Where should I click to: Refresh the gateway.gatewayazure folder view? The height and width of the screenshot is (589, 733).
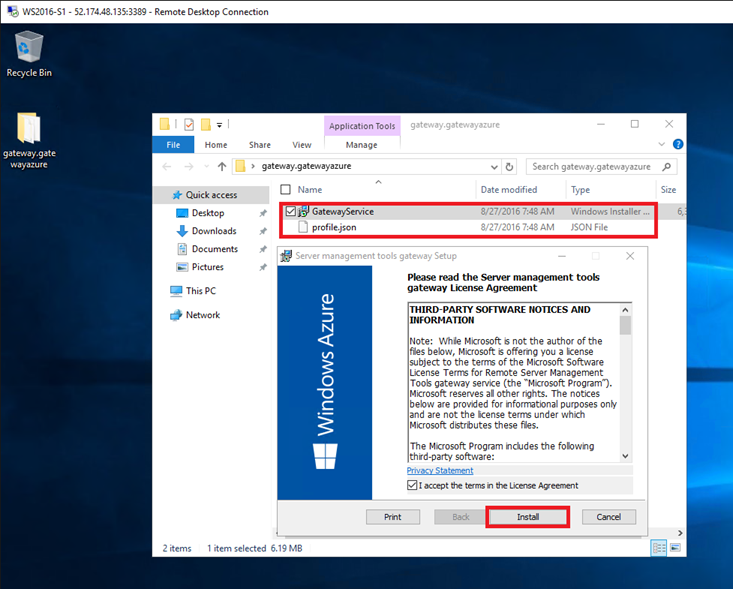click(x=509, y=166)
